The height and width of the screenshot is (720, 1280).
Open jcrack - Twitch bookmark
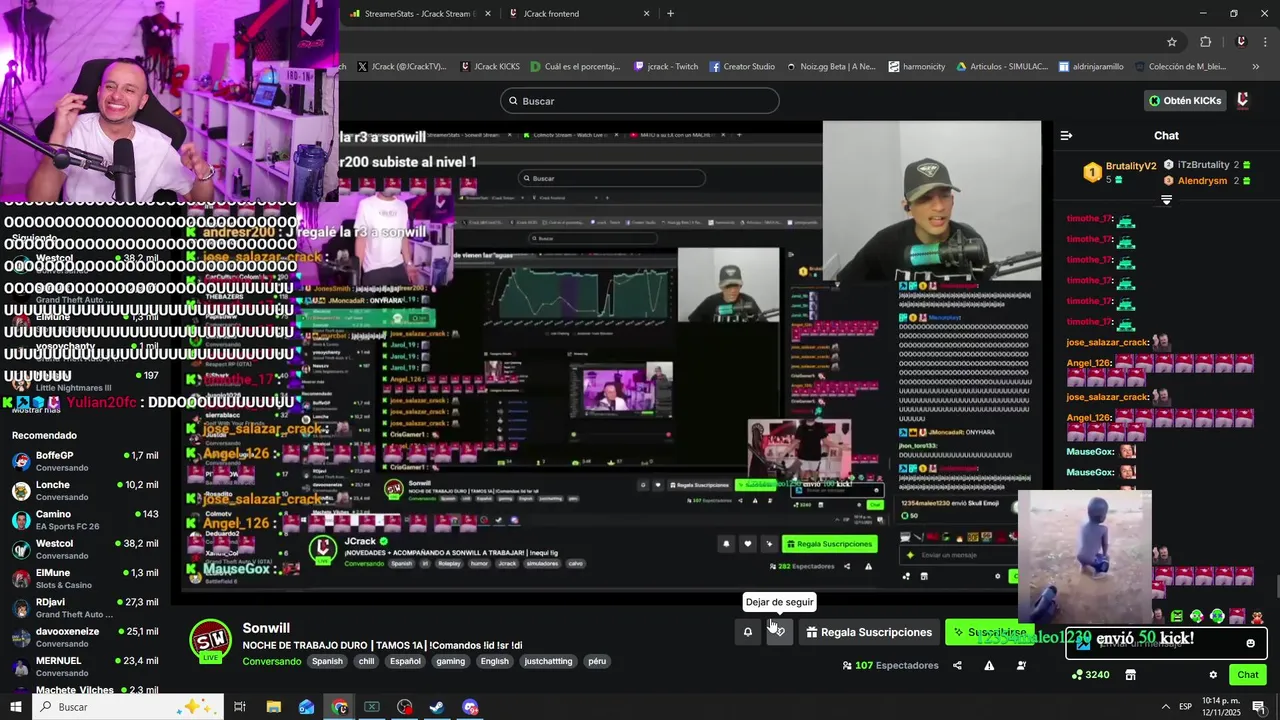point(666,67)
